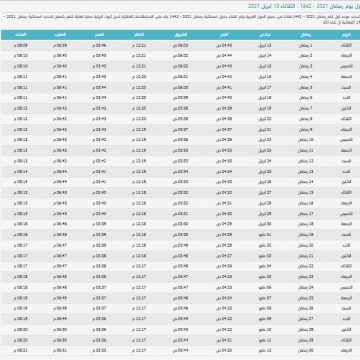Click the 15 رمضان cell
This screenshot has height=360, width=360.
tap(306, 193)
